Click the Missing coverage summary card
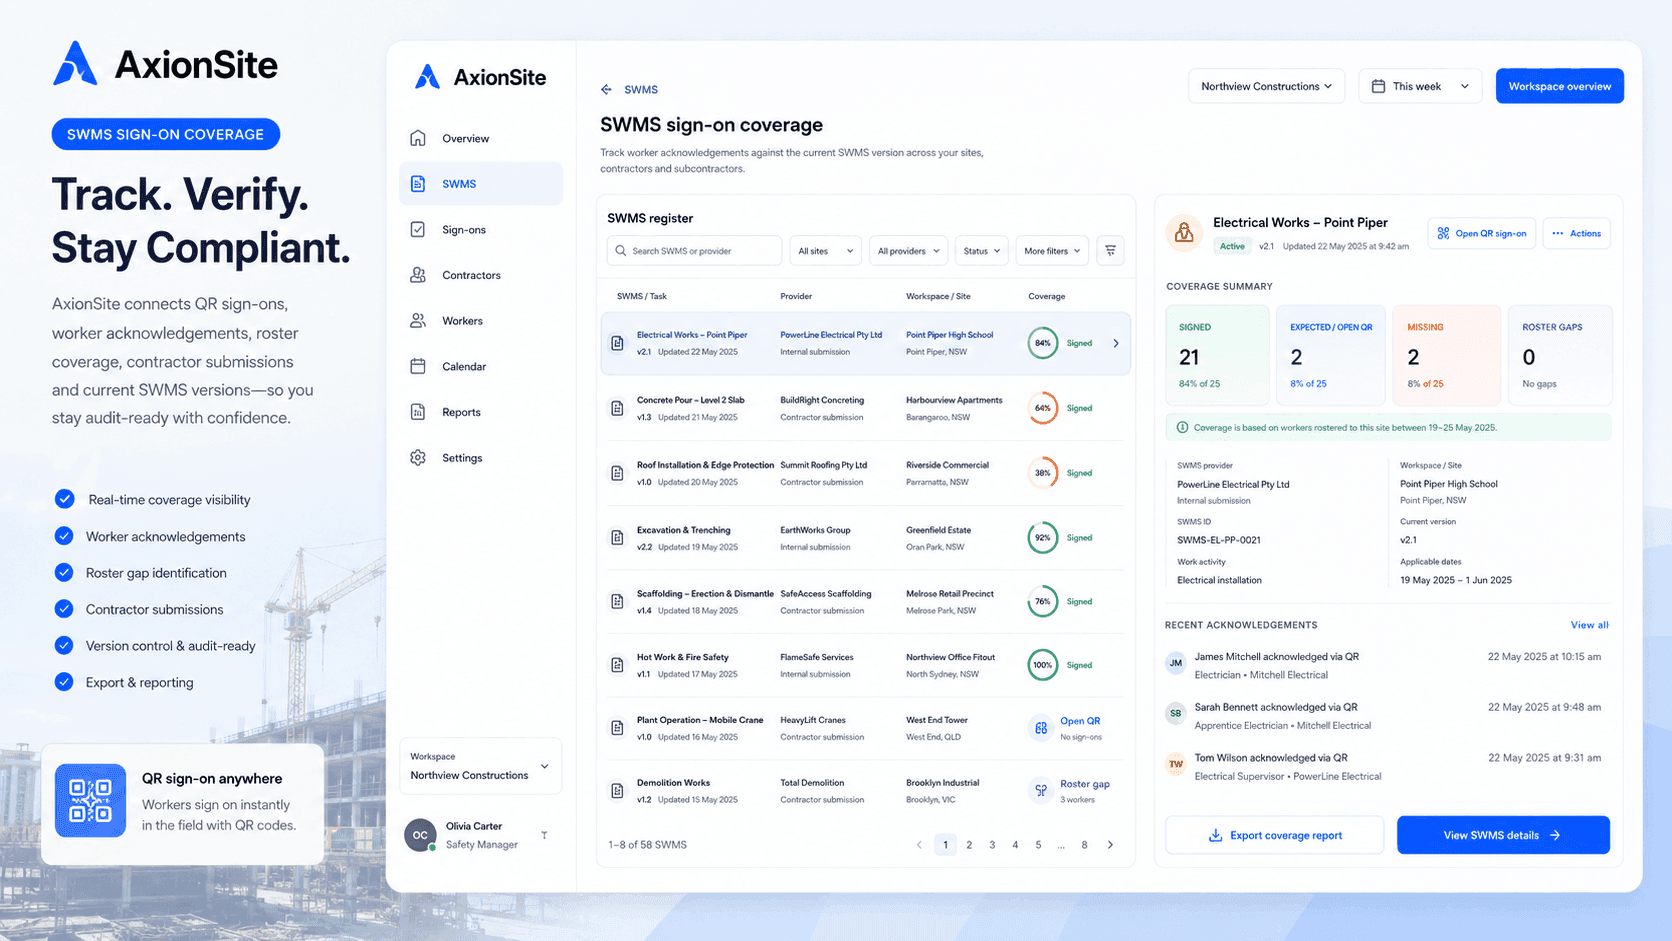This screenshot has width=1672, height=941. (1446, 355)
